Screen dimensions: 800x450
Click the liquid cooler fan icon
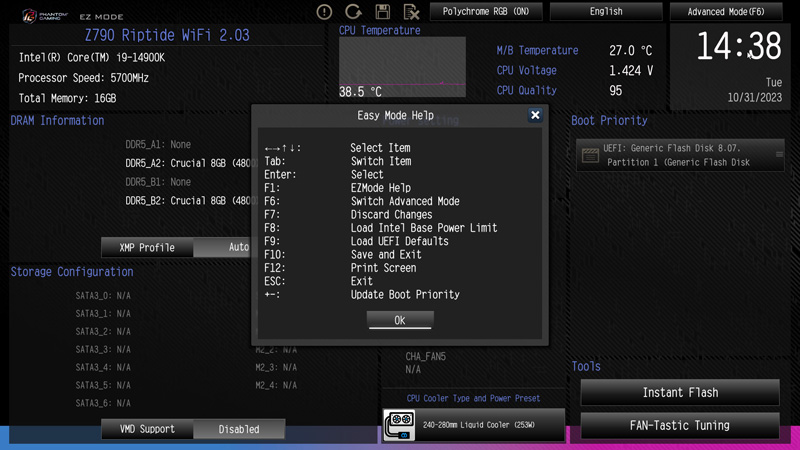(x=399, y=425)
